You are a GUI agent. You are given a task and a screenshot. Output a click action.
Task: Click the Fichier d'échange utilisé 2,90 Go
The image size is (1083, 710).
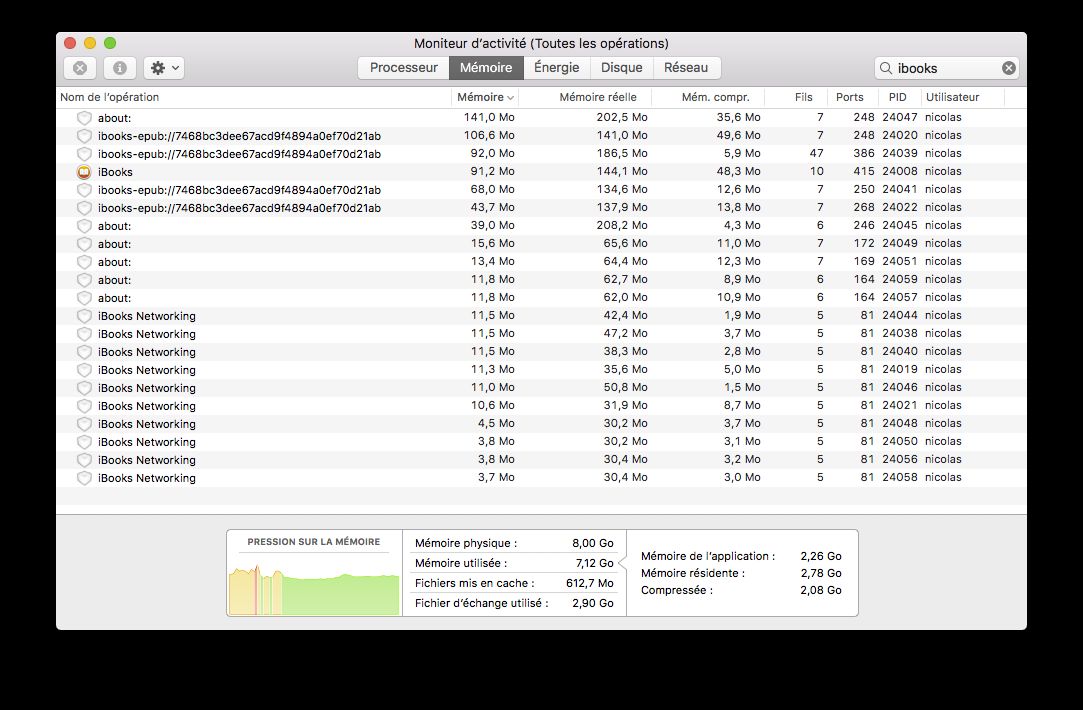[593, 603]
